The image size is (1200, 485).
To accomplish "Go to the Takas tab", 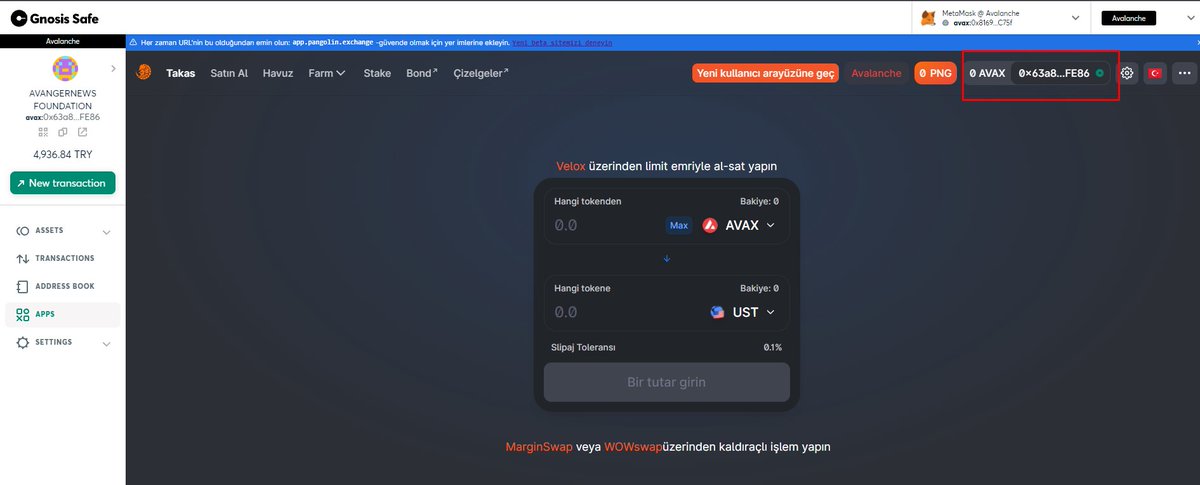I will click(x=181, y=73).
